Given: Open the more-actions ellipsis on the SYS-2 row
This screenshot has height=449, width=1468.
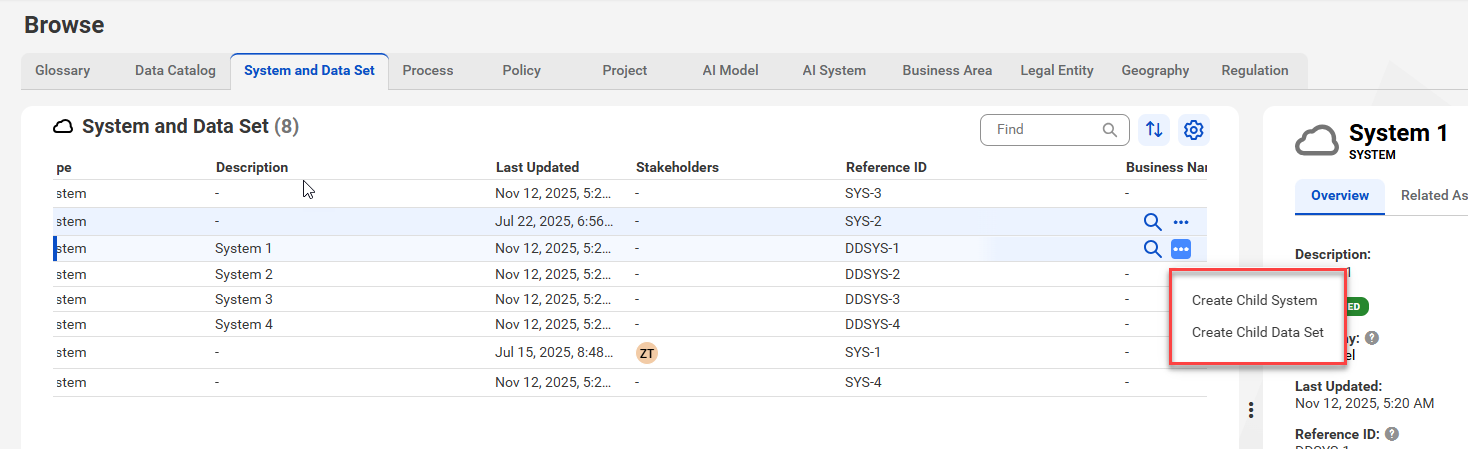Looking at the screenshot, I should (x=1181, y=222).
